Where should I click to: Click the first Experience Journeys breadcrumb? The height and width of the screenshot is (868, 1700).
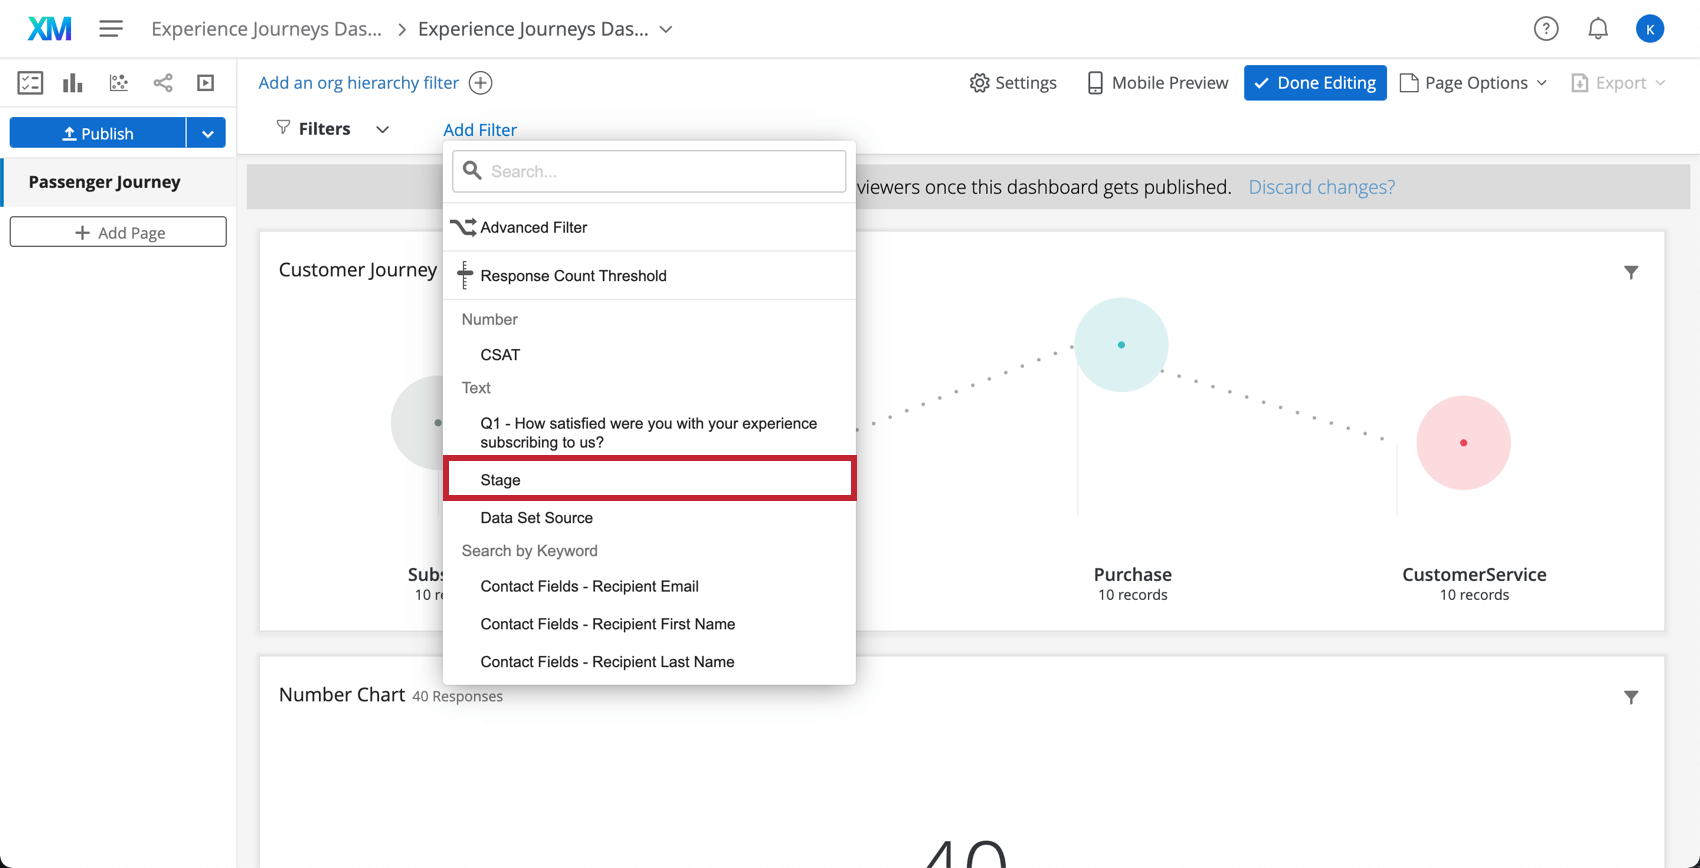[x=266, y=29]
